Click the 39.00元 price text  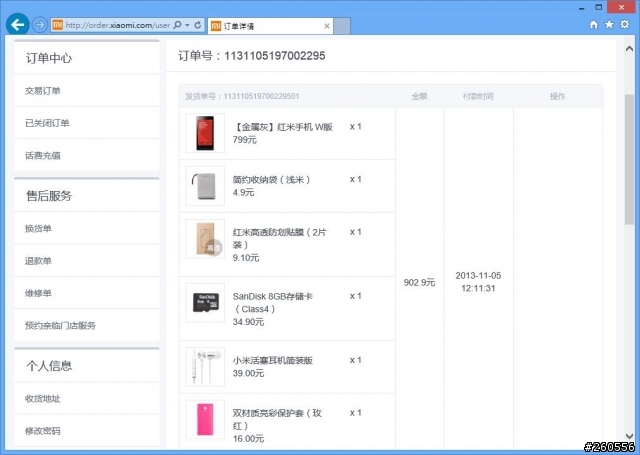248,373
